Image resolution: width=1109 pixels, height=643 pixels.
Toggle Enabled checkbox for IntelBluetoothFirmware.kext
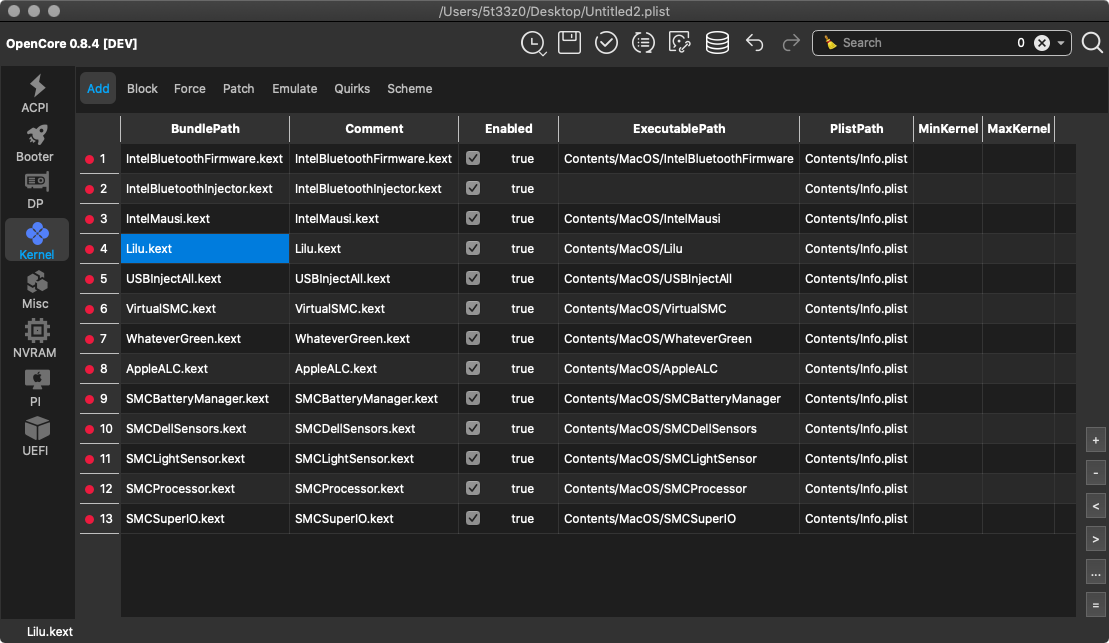pyautogui.click(x=473, y=158)
